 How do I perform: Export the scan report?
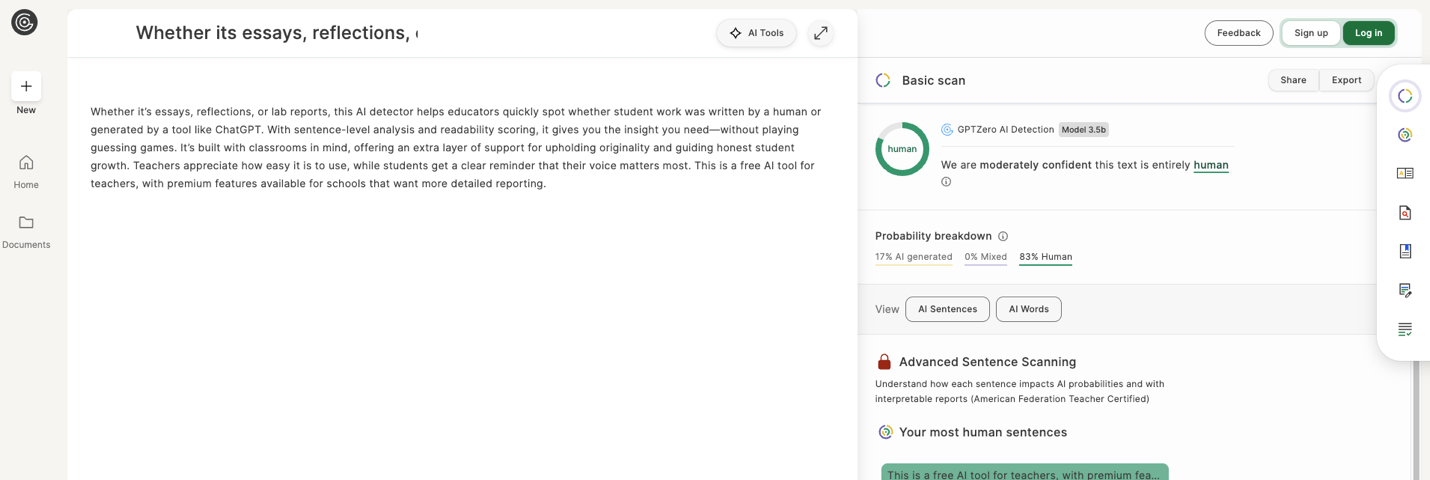click(1346, 80)
